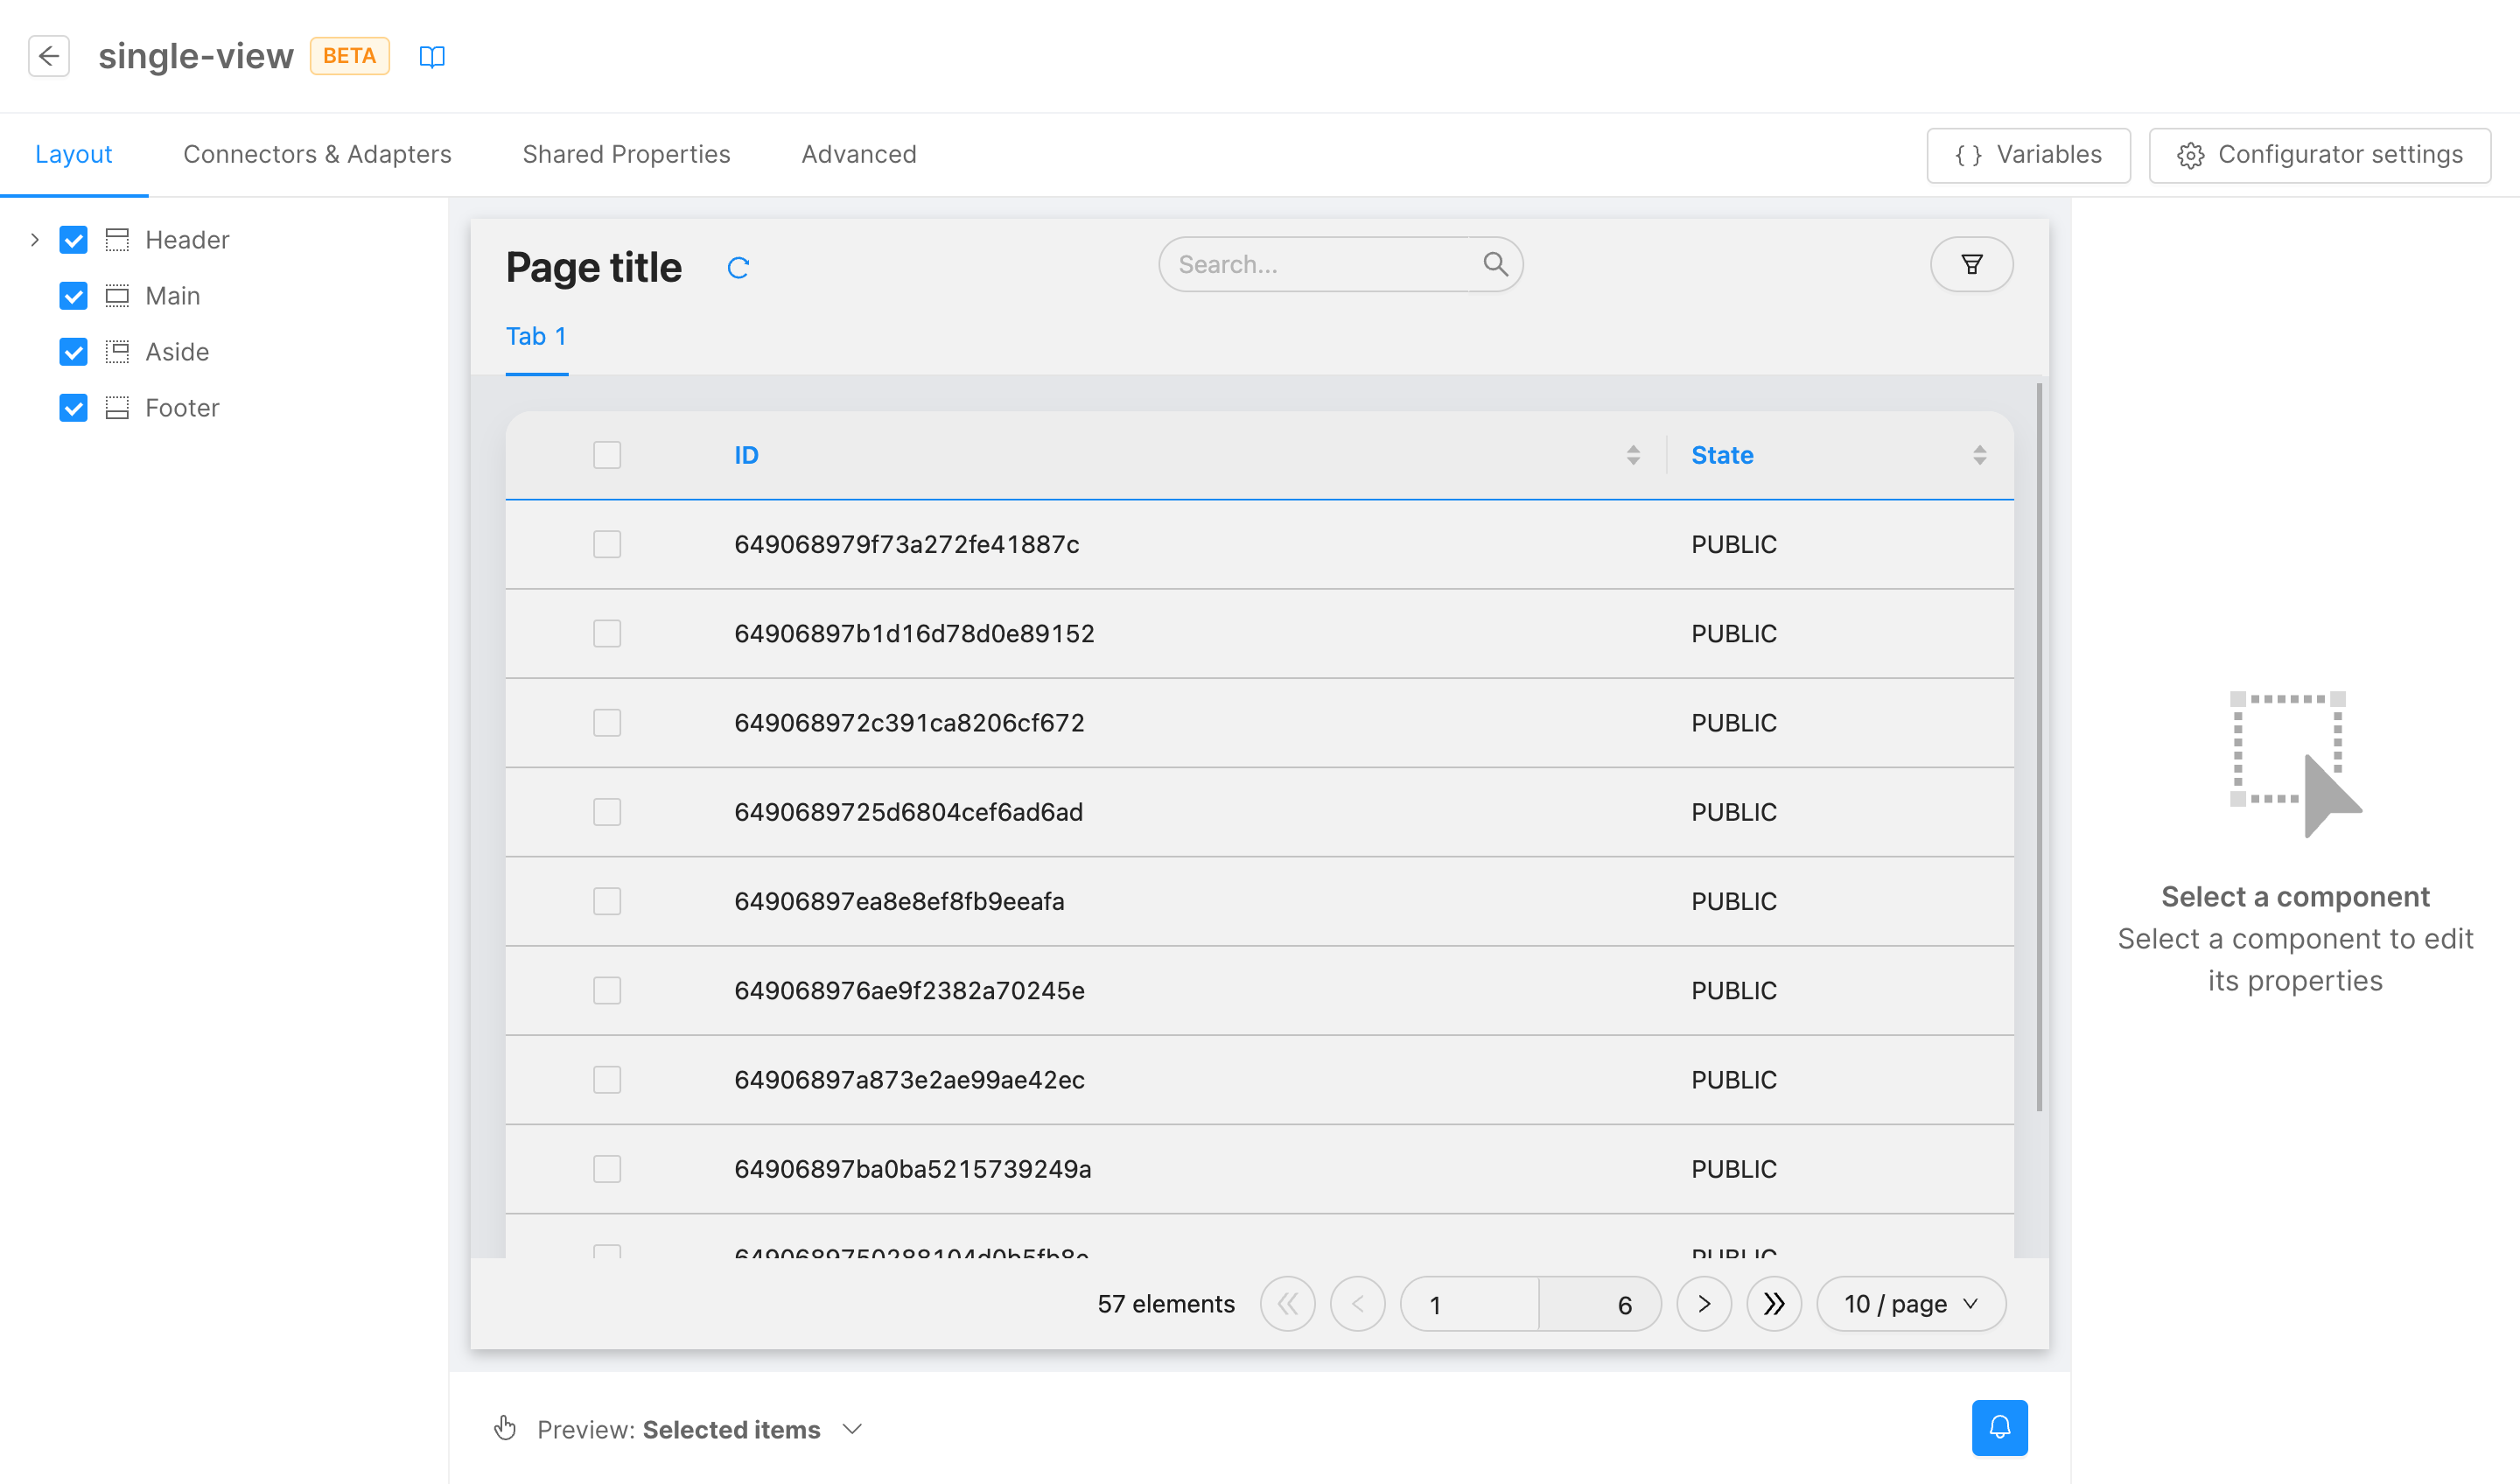Expand the Header tree node
This screenshot has height=1484, width=2520.
(34, 240)
